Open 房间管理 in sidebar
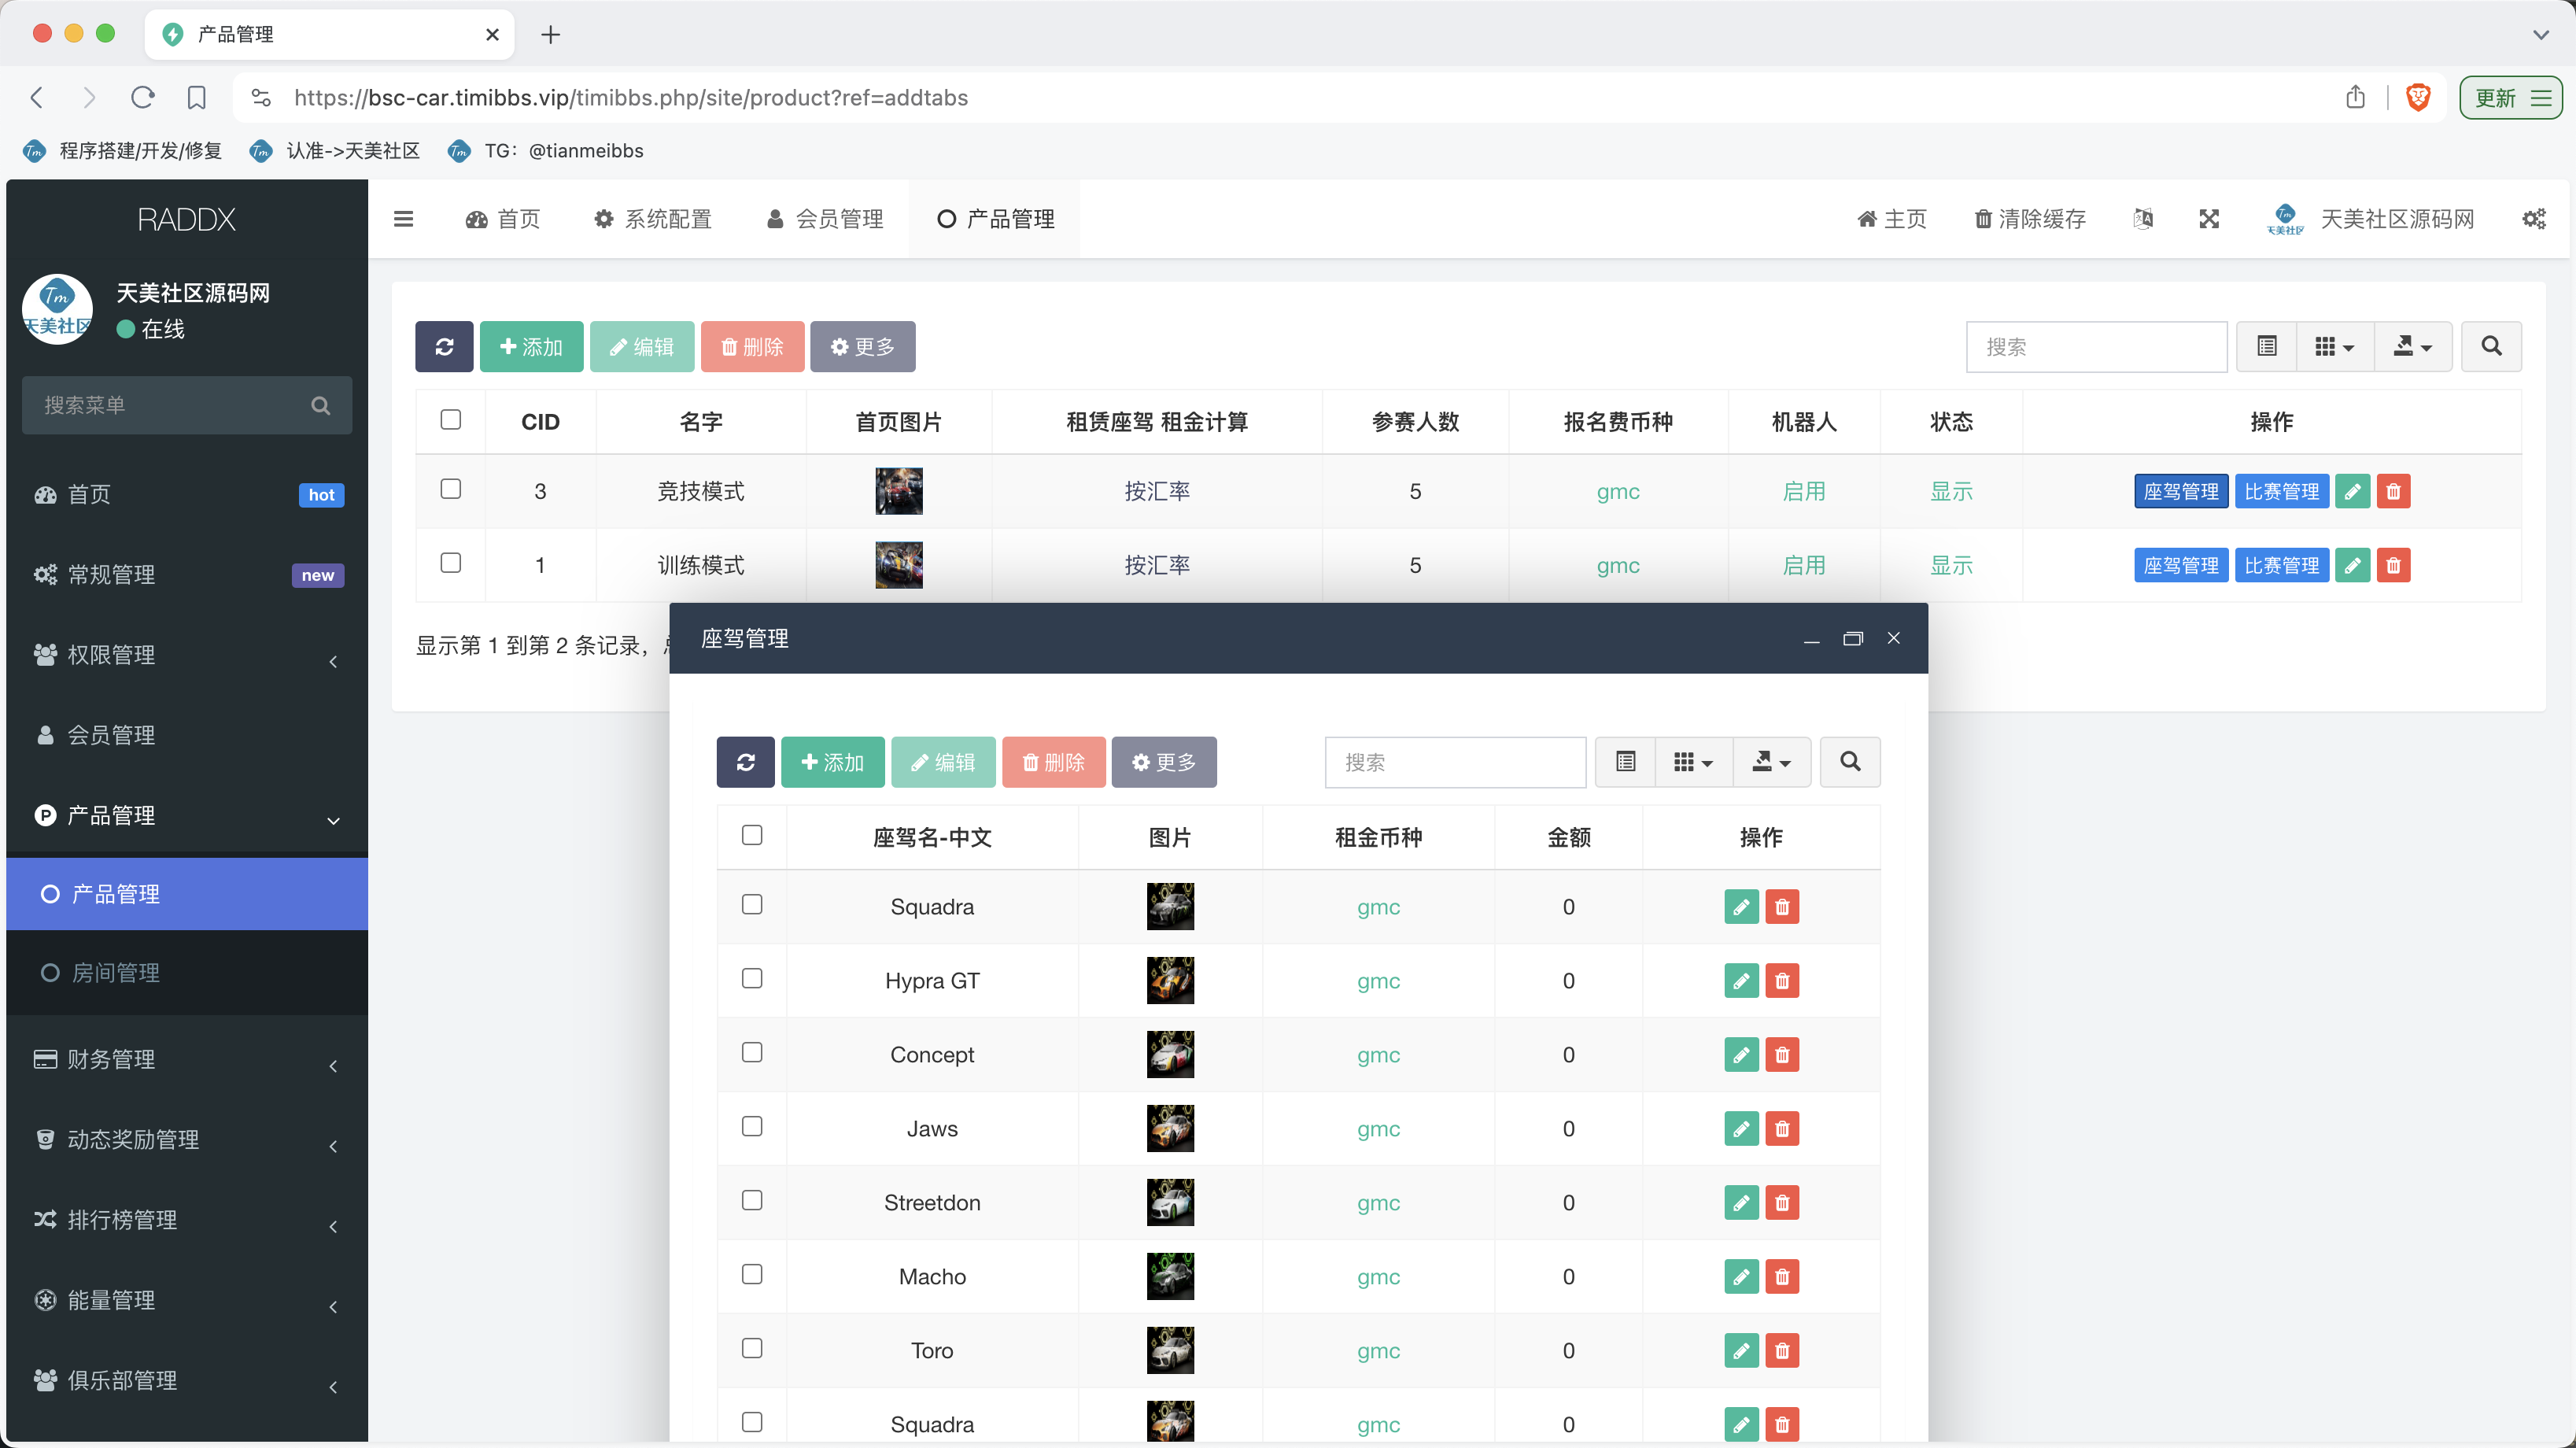 (x=187, y=973)
